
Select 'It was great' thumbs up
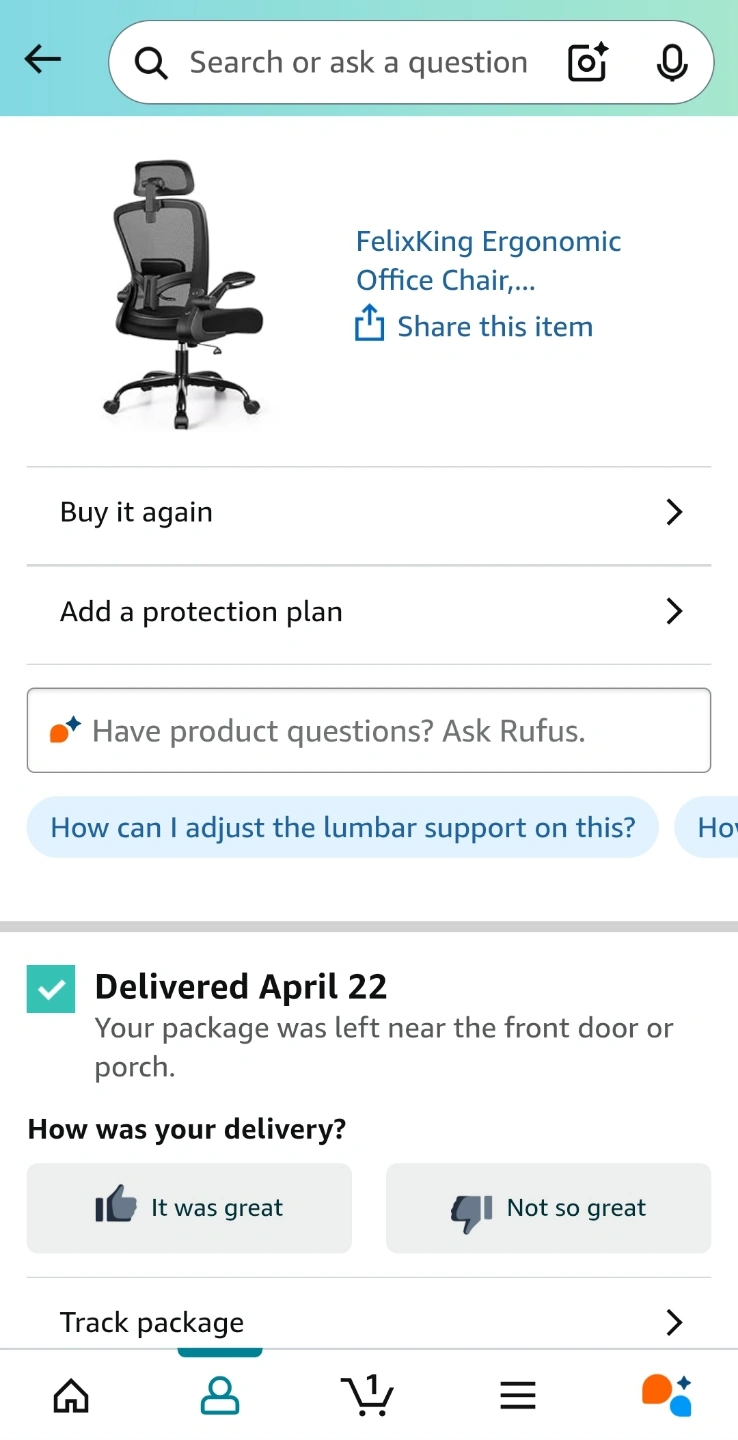[x=189, y=1208]
